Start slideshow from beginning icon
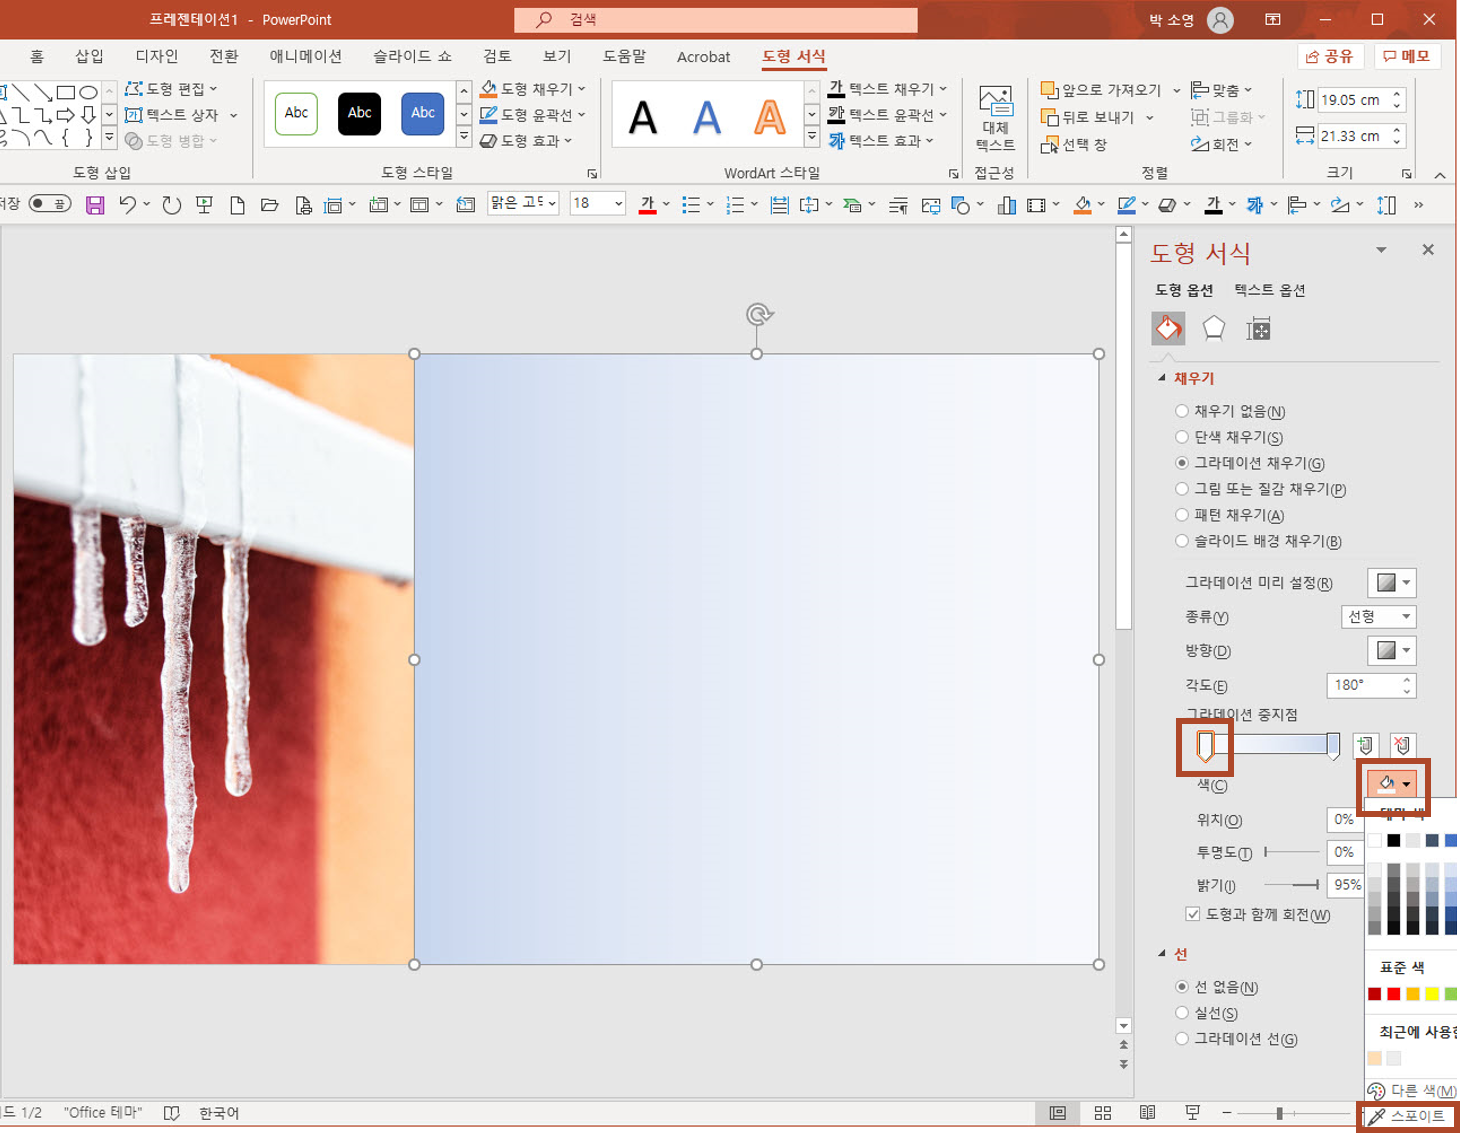 coord(204,205)
